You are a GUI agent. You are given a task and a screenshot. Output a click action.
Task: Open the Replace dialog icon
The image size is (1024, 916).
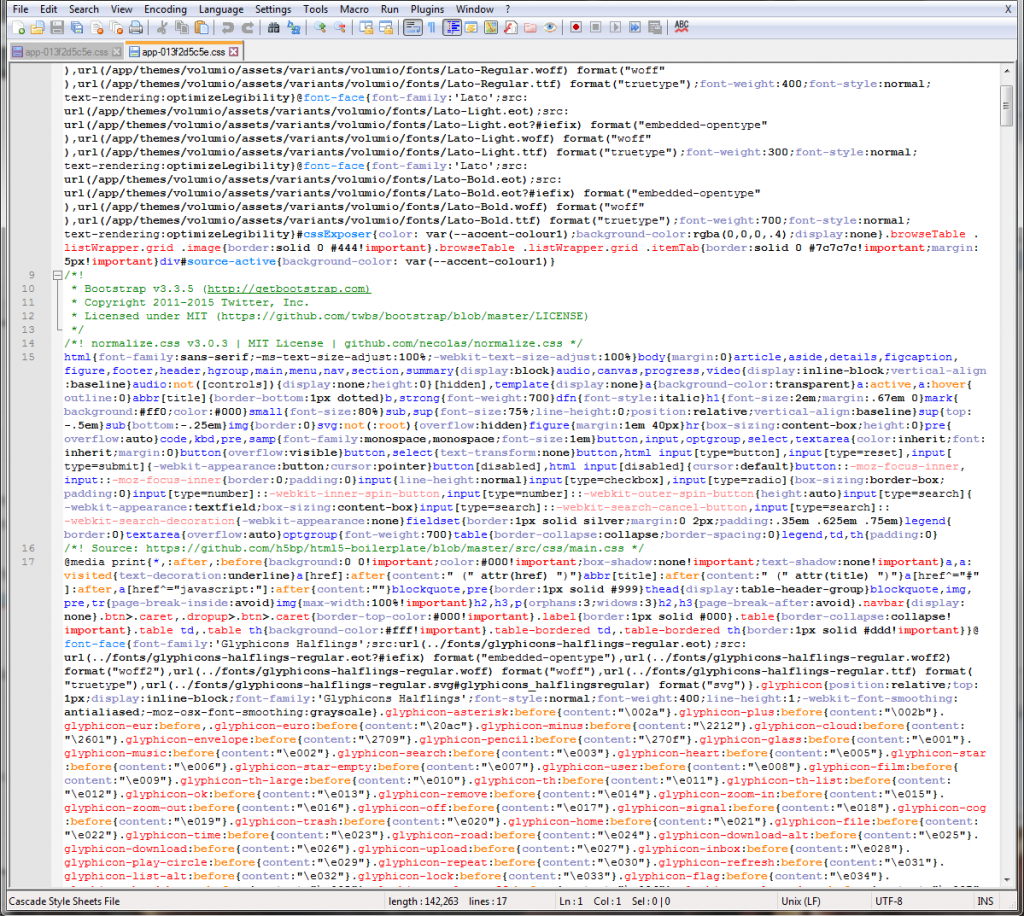[294, 27]
